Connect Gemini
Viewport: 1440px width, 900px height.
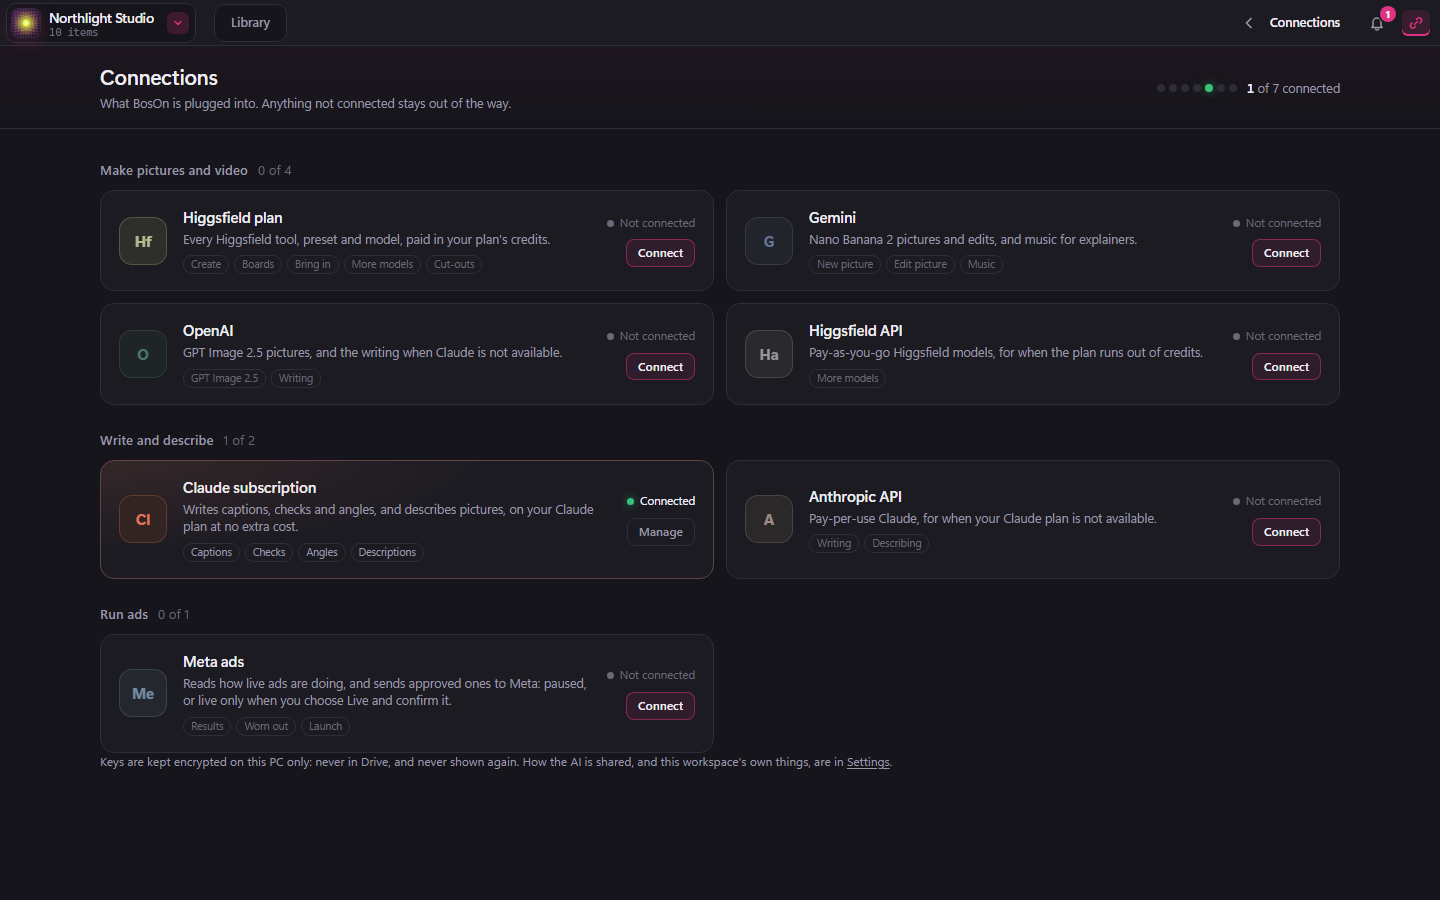[1286, 253]
